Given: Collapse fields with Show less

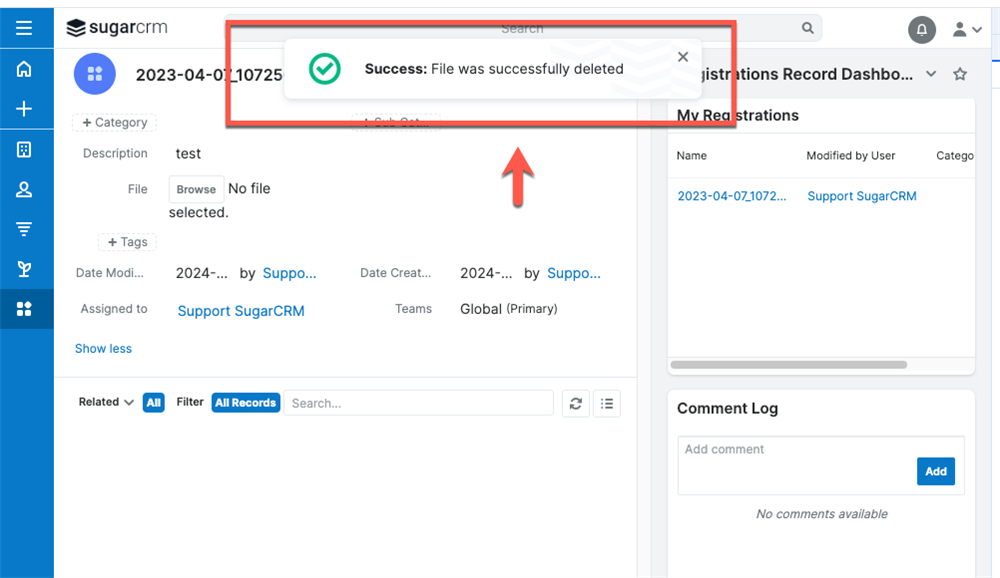Looking at the screenshot, I should [x=103, y=348].
